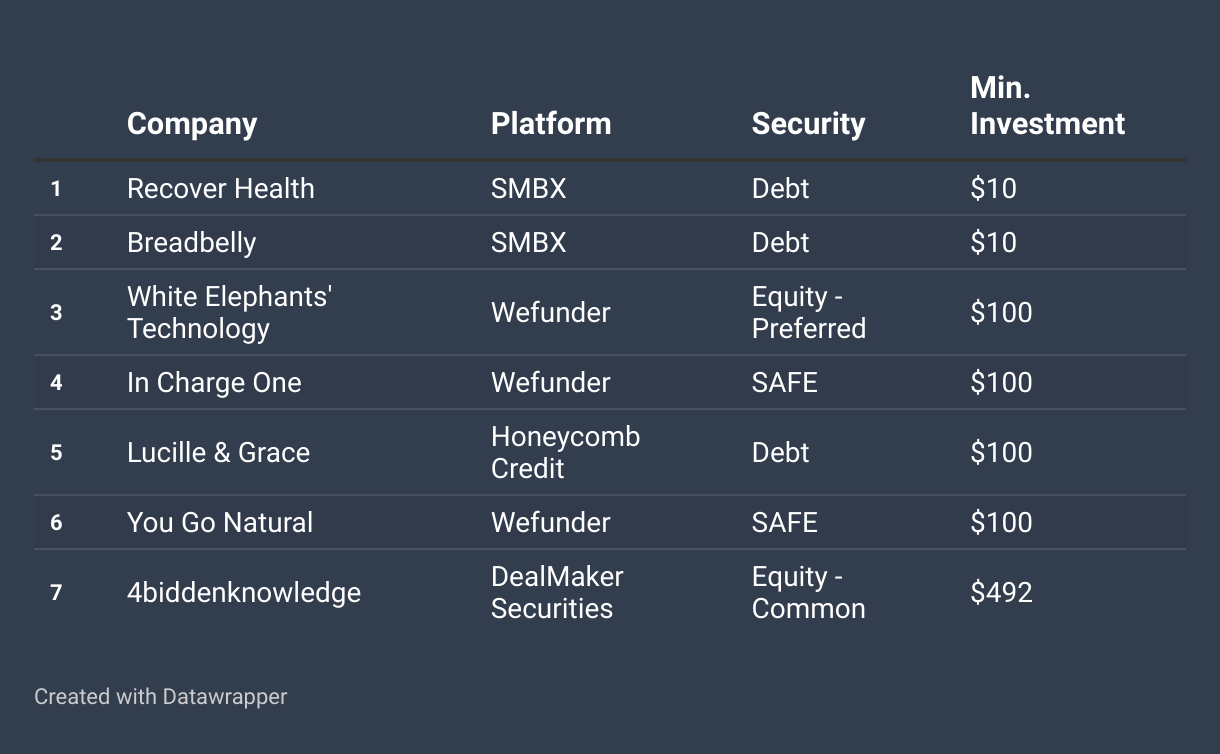Select the Equity - Common security cell
The image size is (1220, 754).
click(809, 592)
